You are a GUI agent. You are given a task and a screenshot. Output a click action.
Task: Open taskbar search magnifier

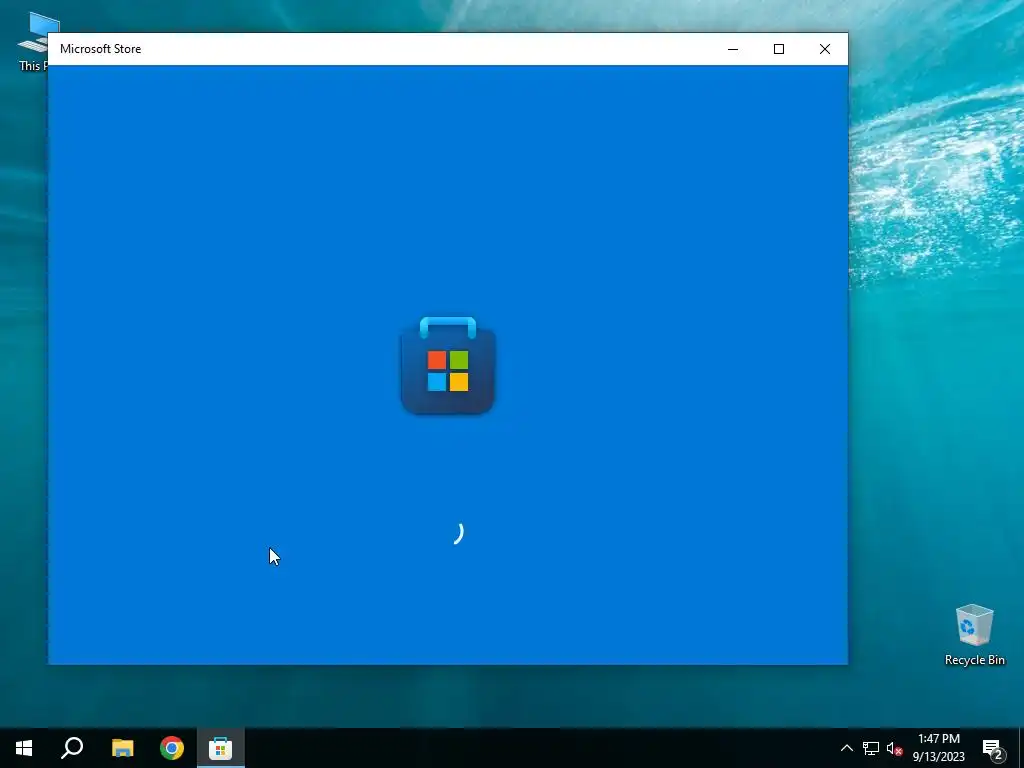pyautogui.click(x=72, y=748)
